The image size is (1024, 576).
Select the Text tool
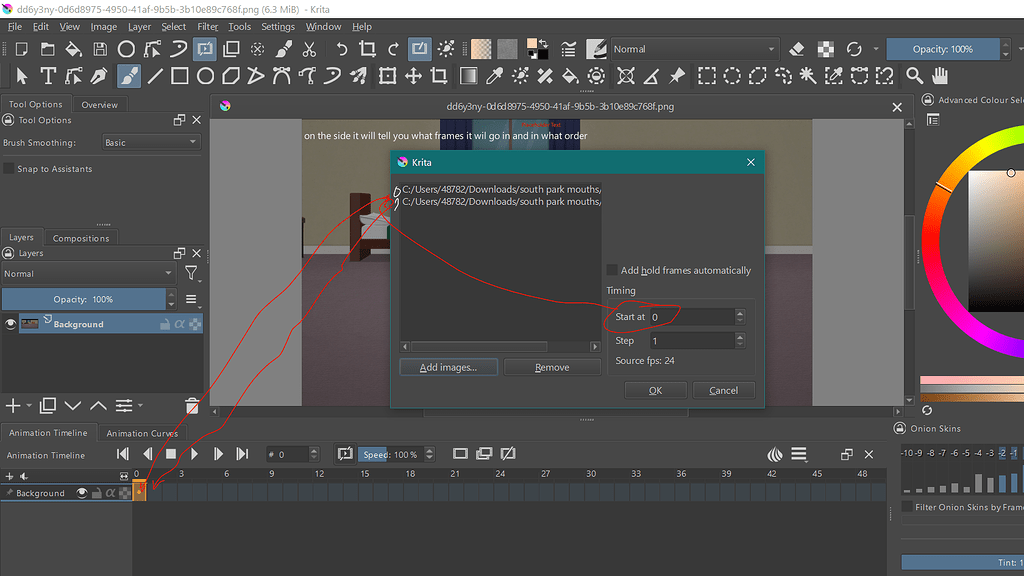click(x=48, y=75)
